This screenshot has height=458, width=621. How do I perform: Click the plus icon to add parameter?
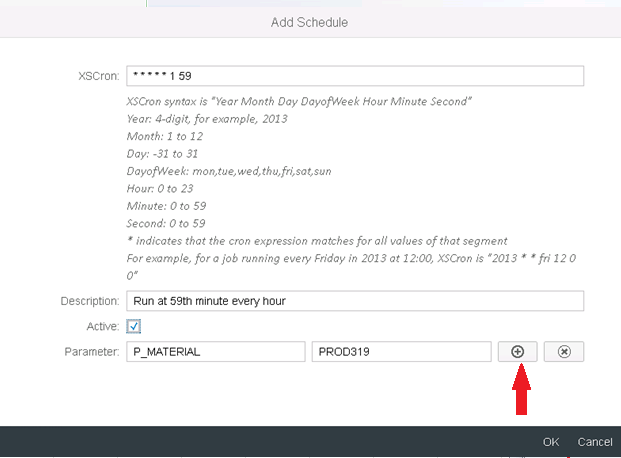click(x=518, y=351)
